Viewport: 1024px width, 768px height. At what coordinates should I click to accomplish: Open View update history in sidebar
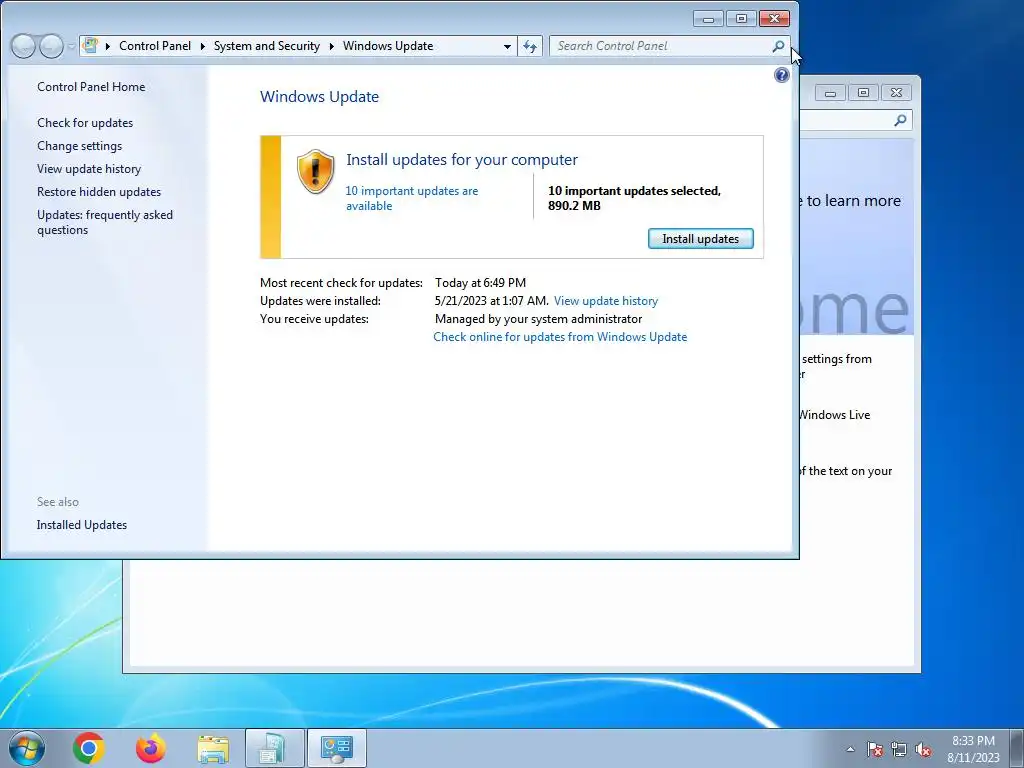(89, 168)
